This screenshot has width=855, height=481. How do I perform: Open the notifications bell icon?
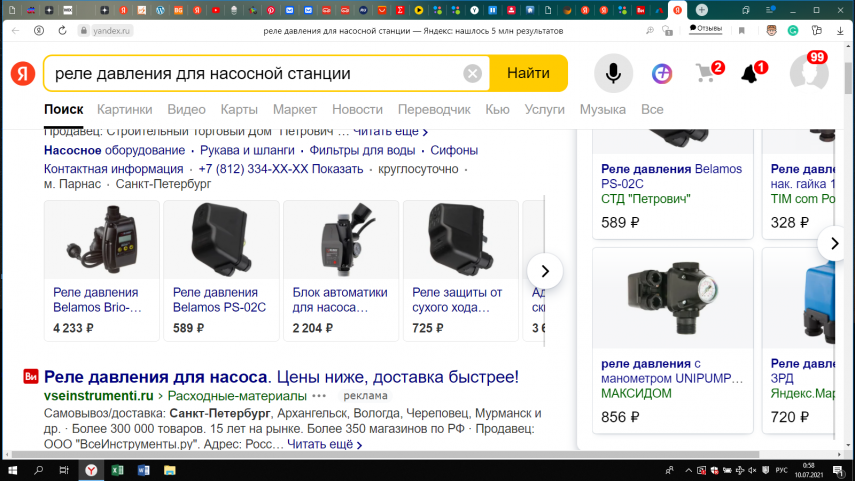(751, 73)
